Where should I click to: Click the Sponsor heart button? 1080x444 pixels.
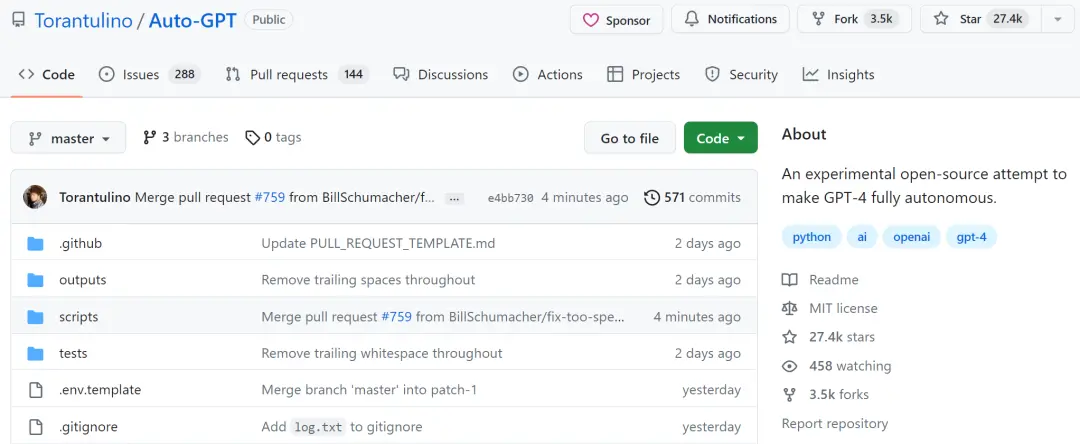[x=616, y=19]
